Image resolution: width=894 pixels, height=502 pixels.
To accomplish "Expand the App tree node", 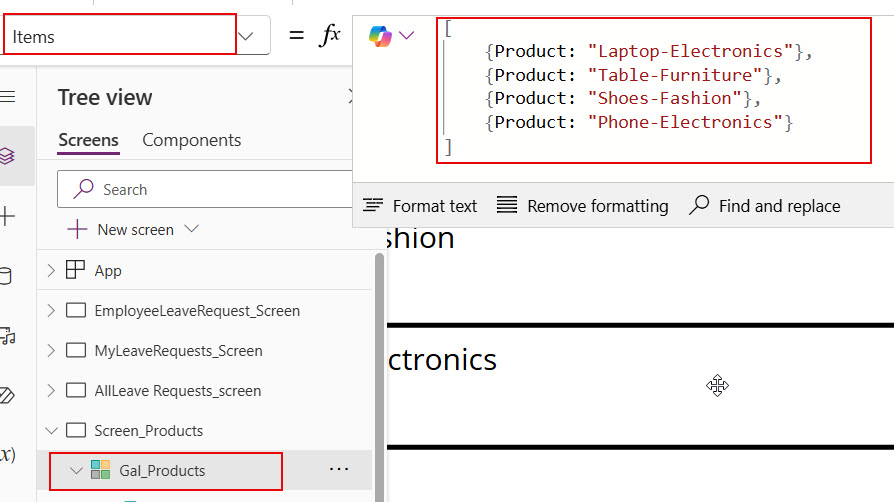I will (x=51, y=270).
